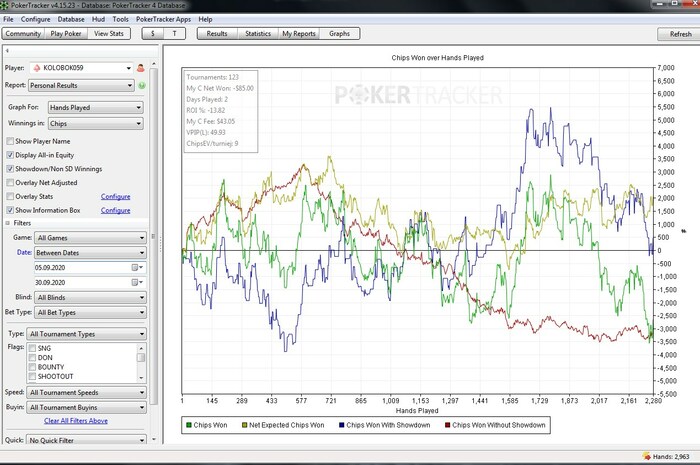Click the green icon next to Report dropdown
The height and width of the screenshot is (465, 700).
141,86
